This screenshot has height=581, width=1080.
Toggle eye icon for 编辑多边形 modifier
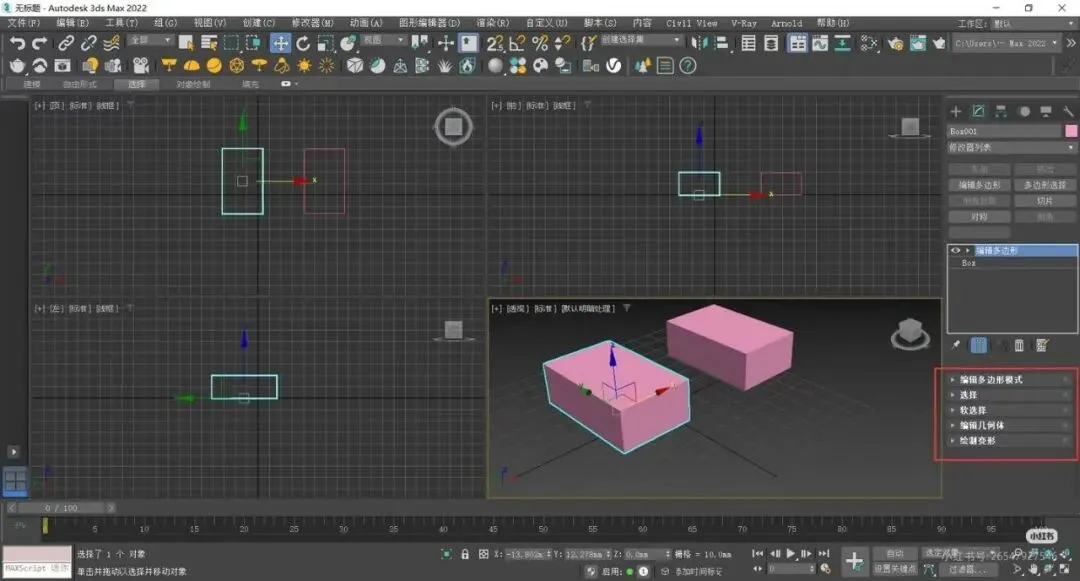955,250
